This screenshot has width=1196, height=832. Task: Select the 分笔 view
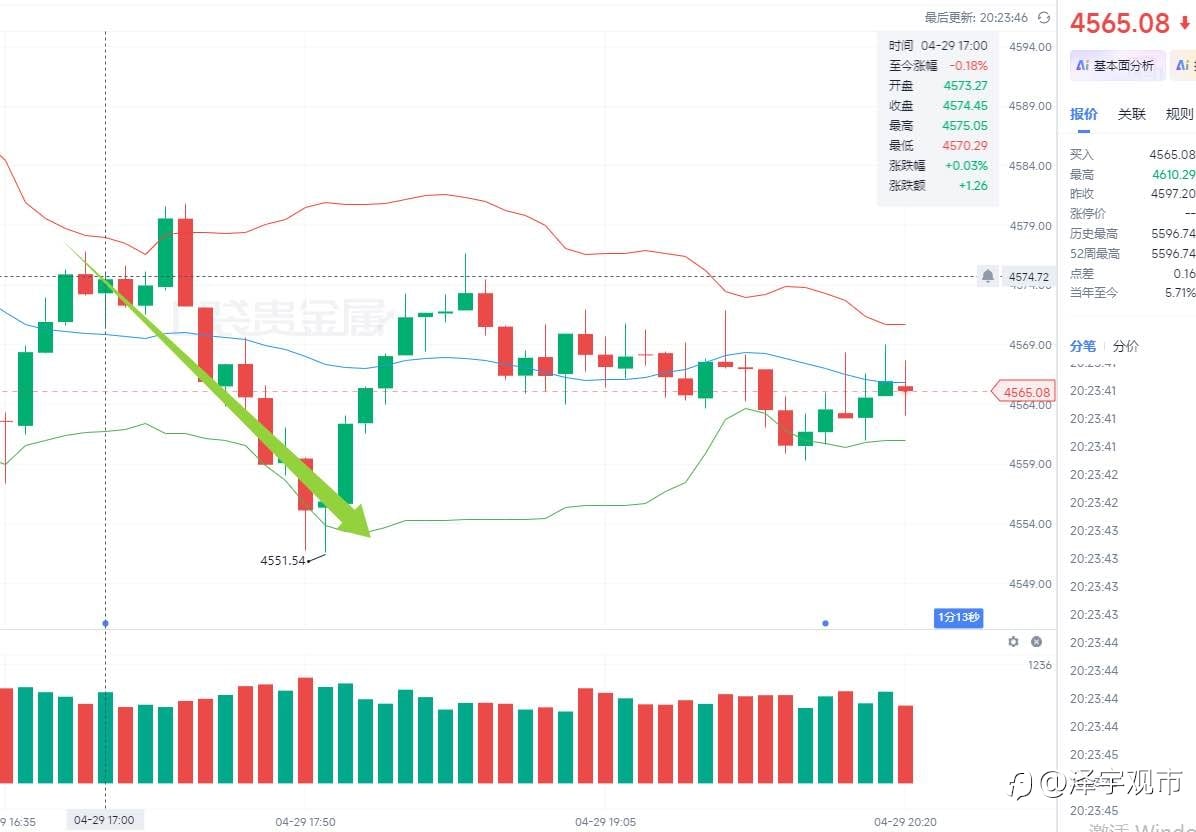pyautogui.click(x=1083, y=346)
